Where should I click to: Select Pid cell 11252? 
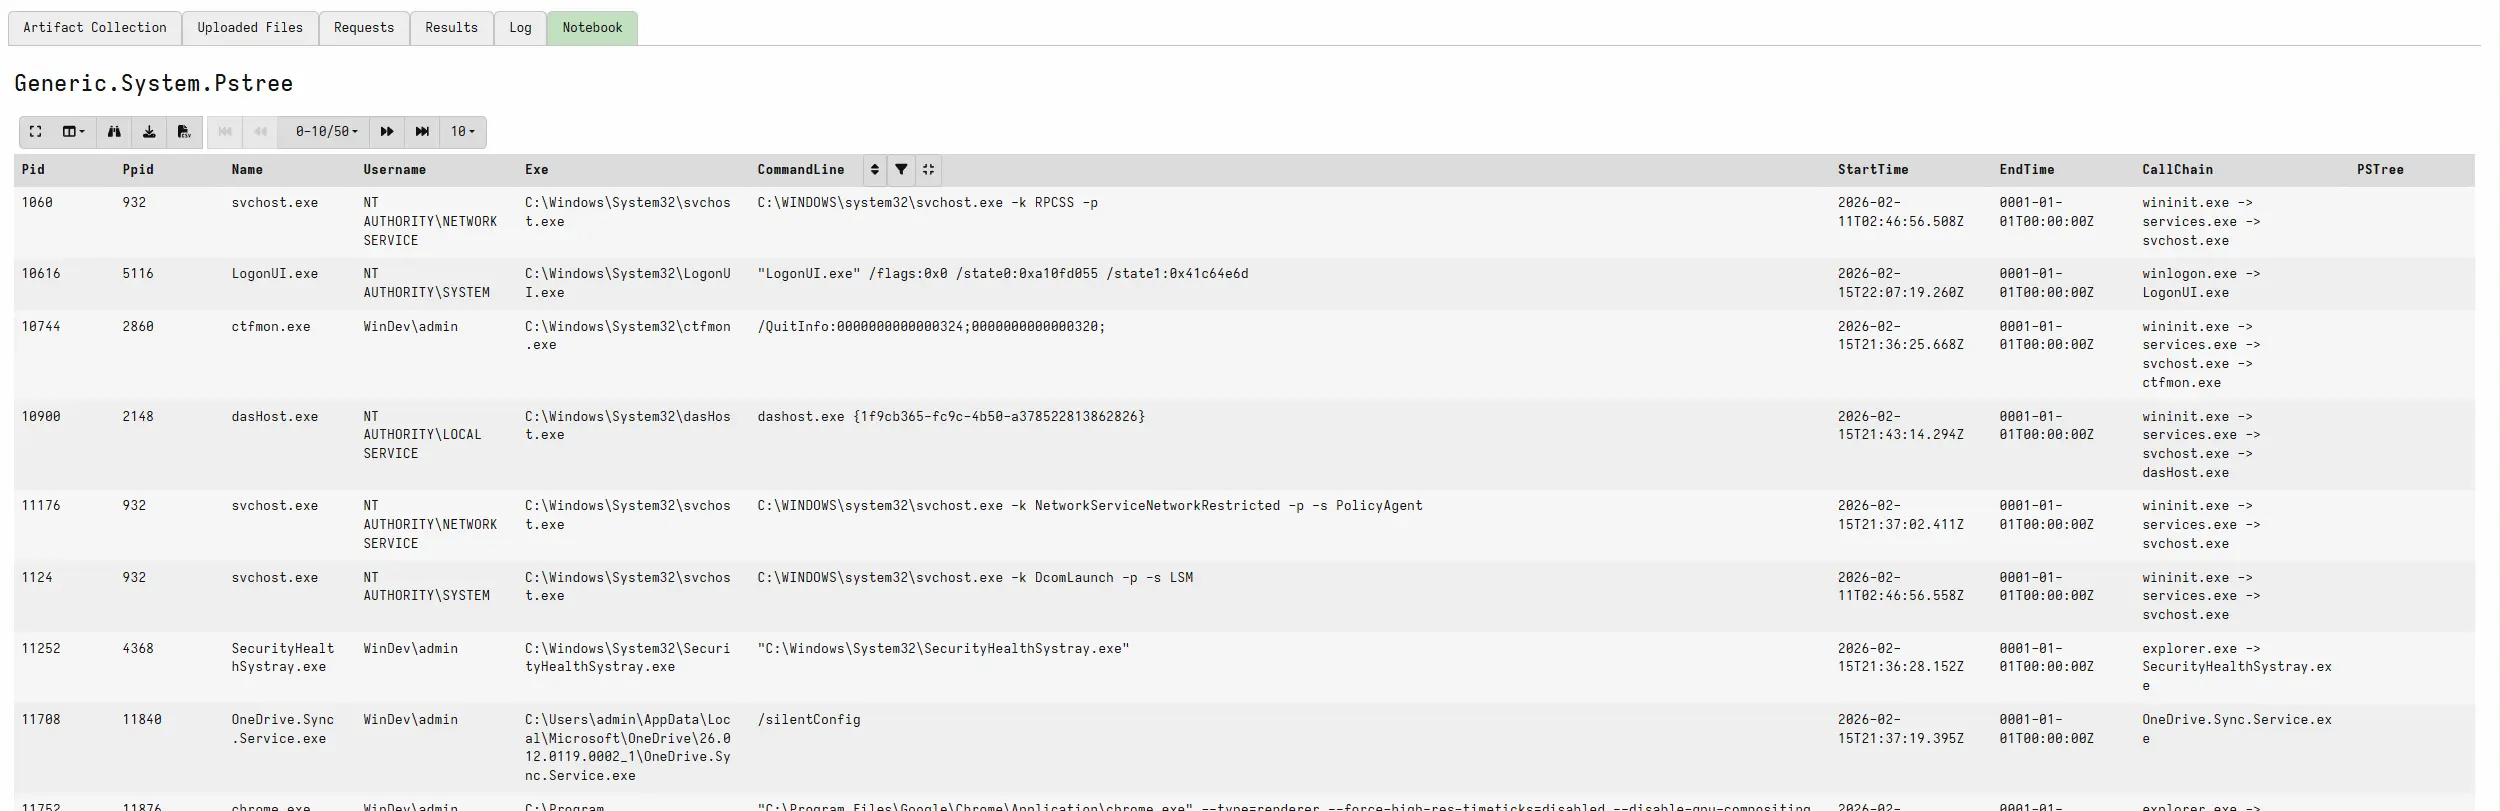pos(41,649)
